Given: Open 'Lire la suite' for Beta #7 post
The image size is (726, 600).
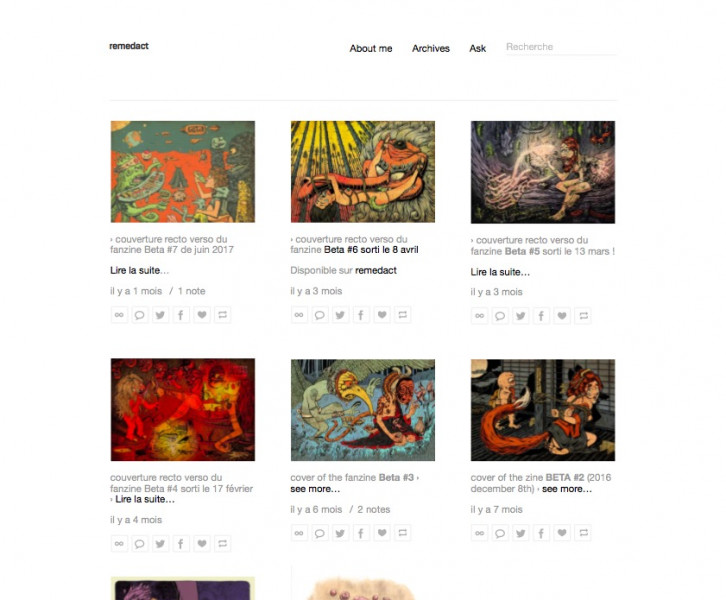Looking at the screenshot, I should pos(139,270).
